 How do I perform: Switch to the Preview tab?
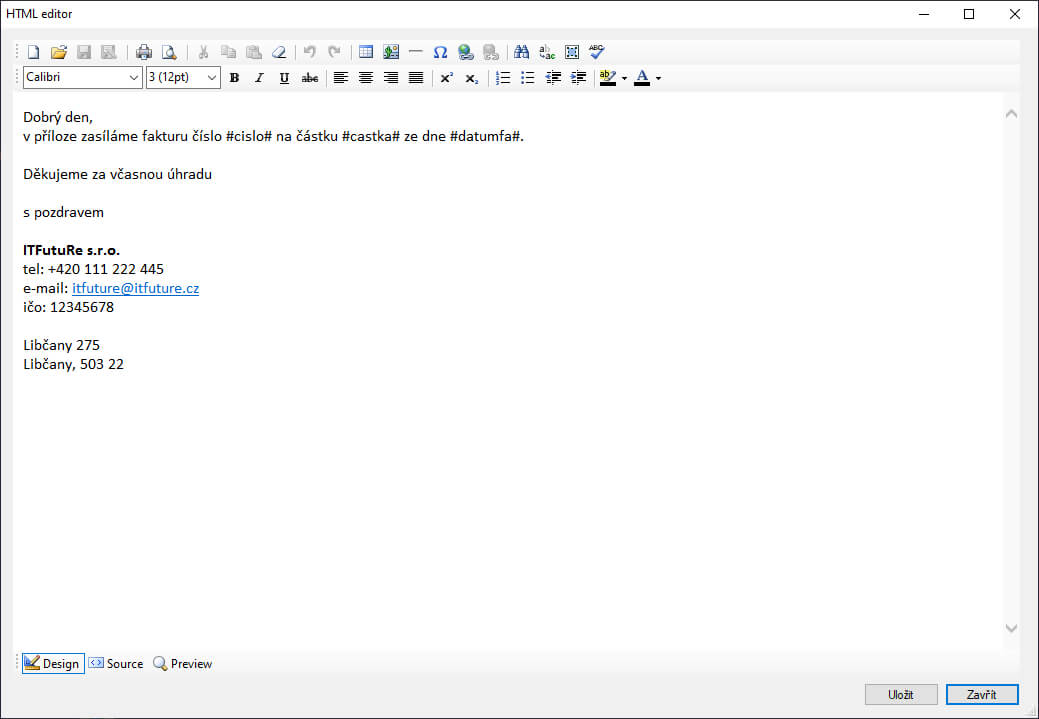183,664
